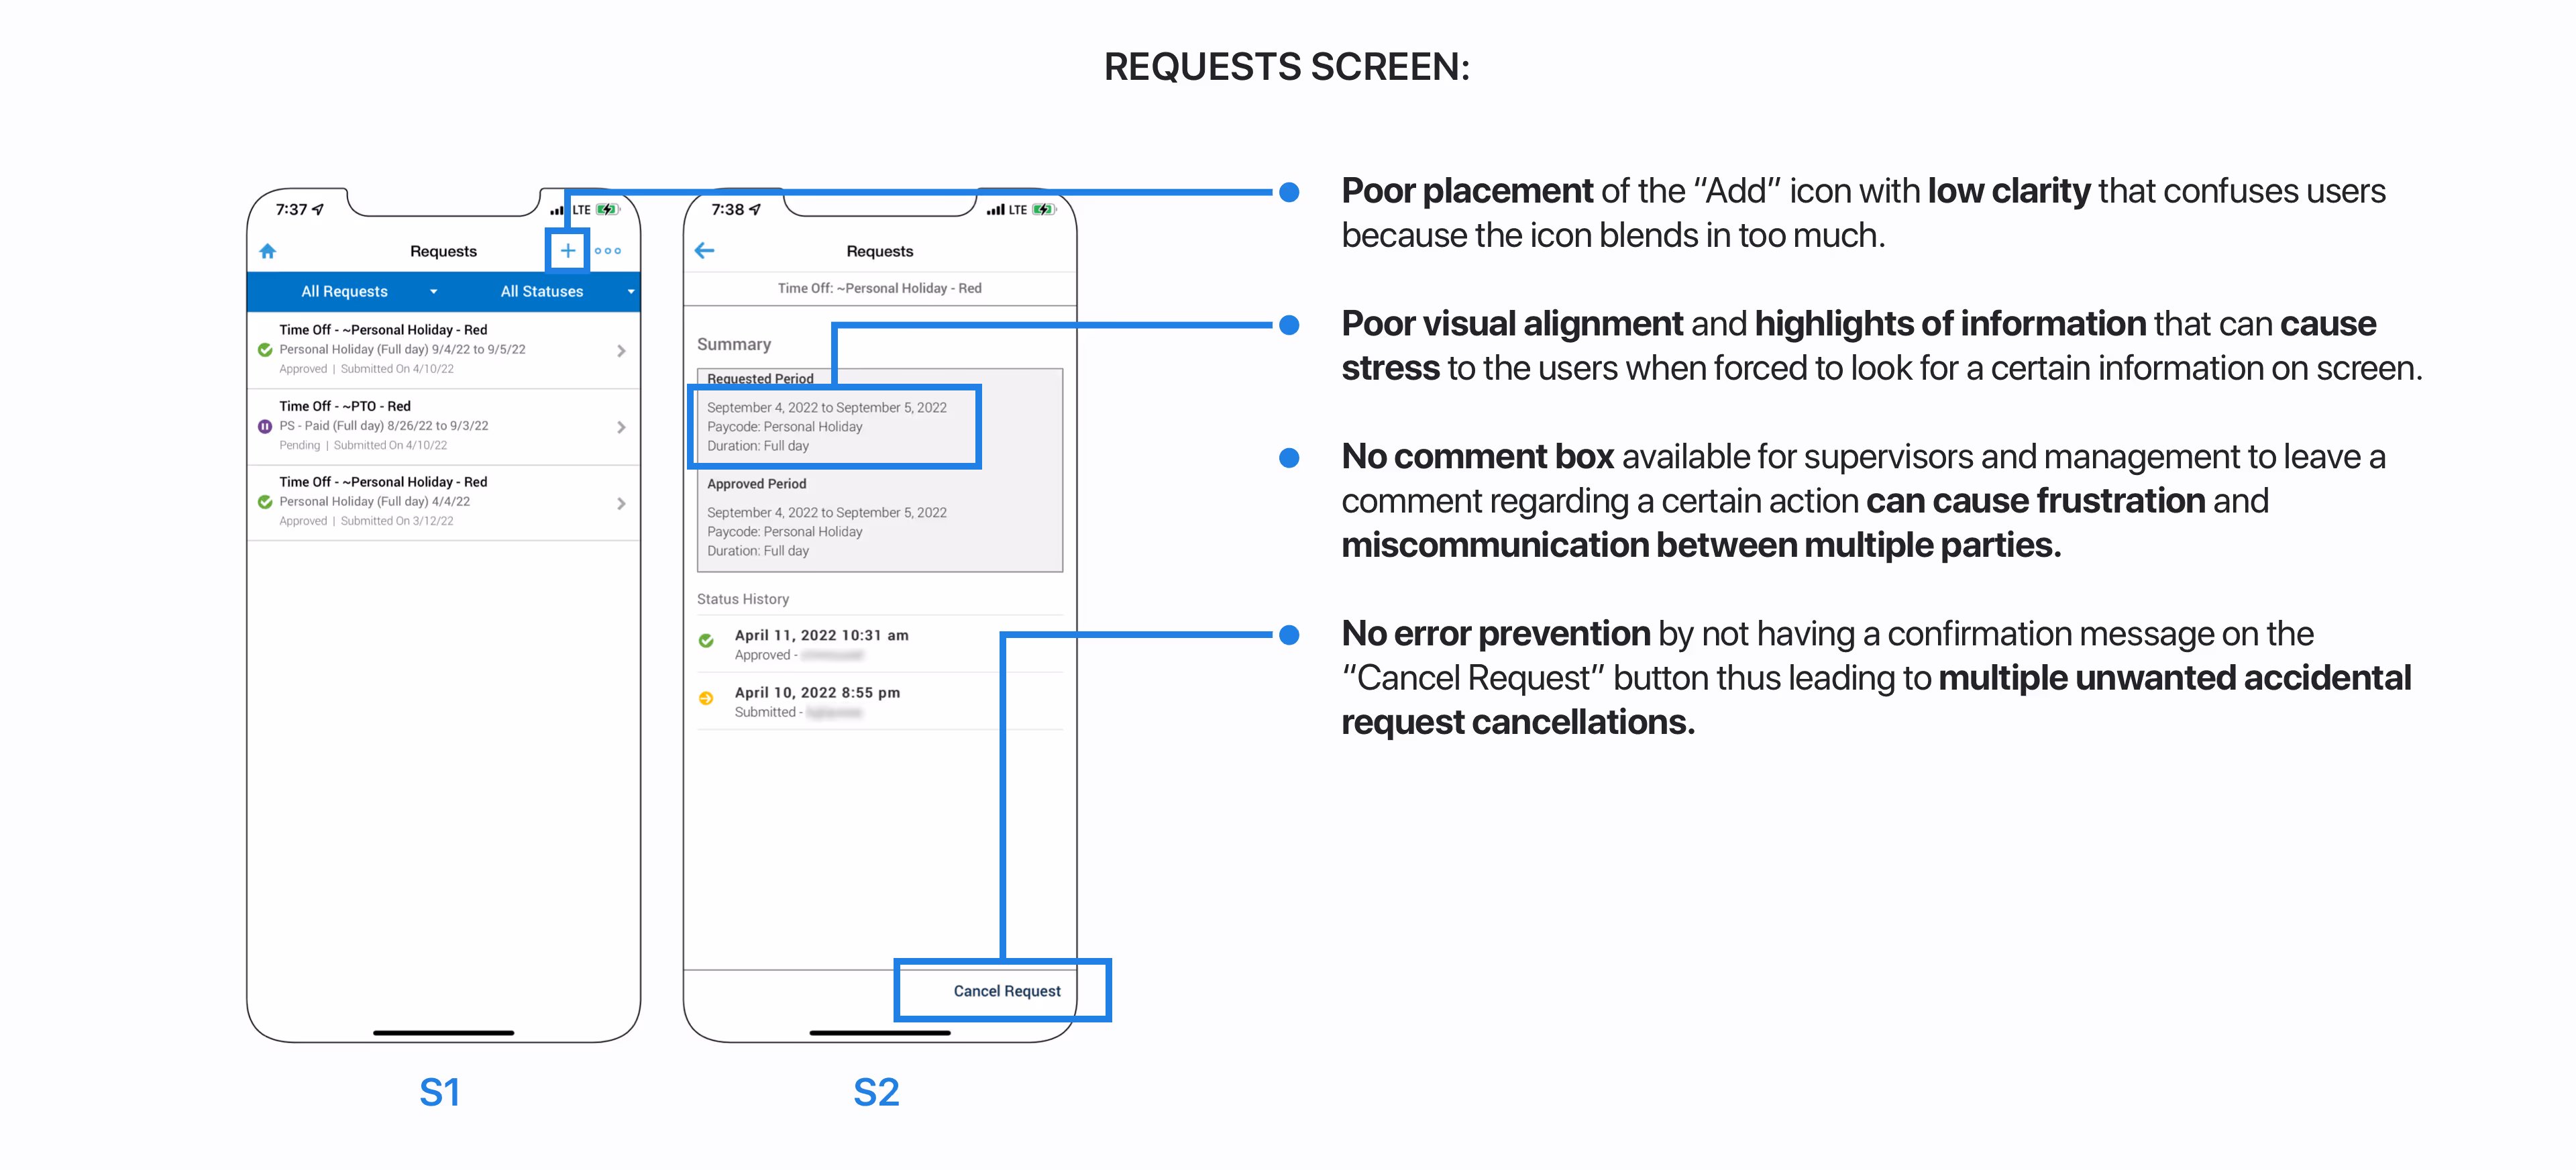The image size is (2576, 1170).
Task: Expand Personal Holiday 4/4/22 request chevron
Action: 621,504
